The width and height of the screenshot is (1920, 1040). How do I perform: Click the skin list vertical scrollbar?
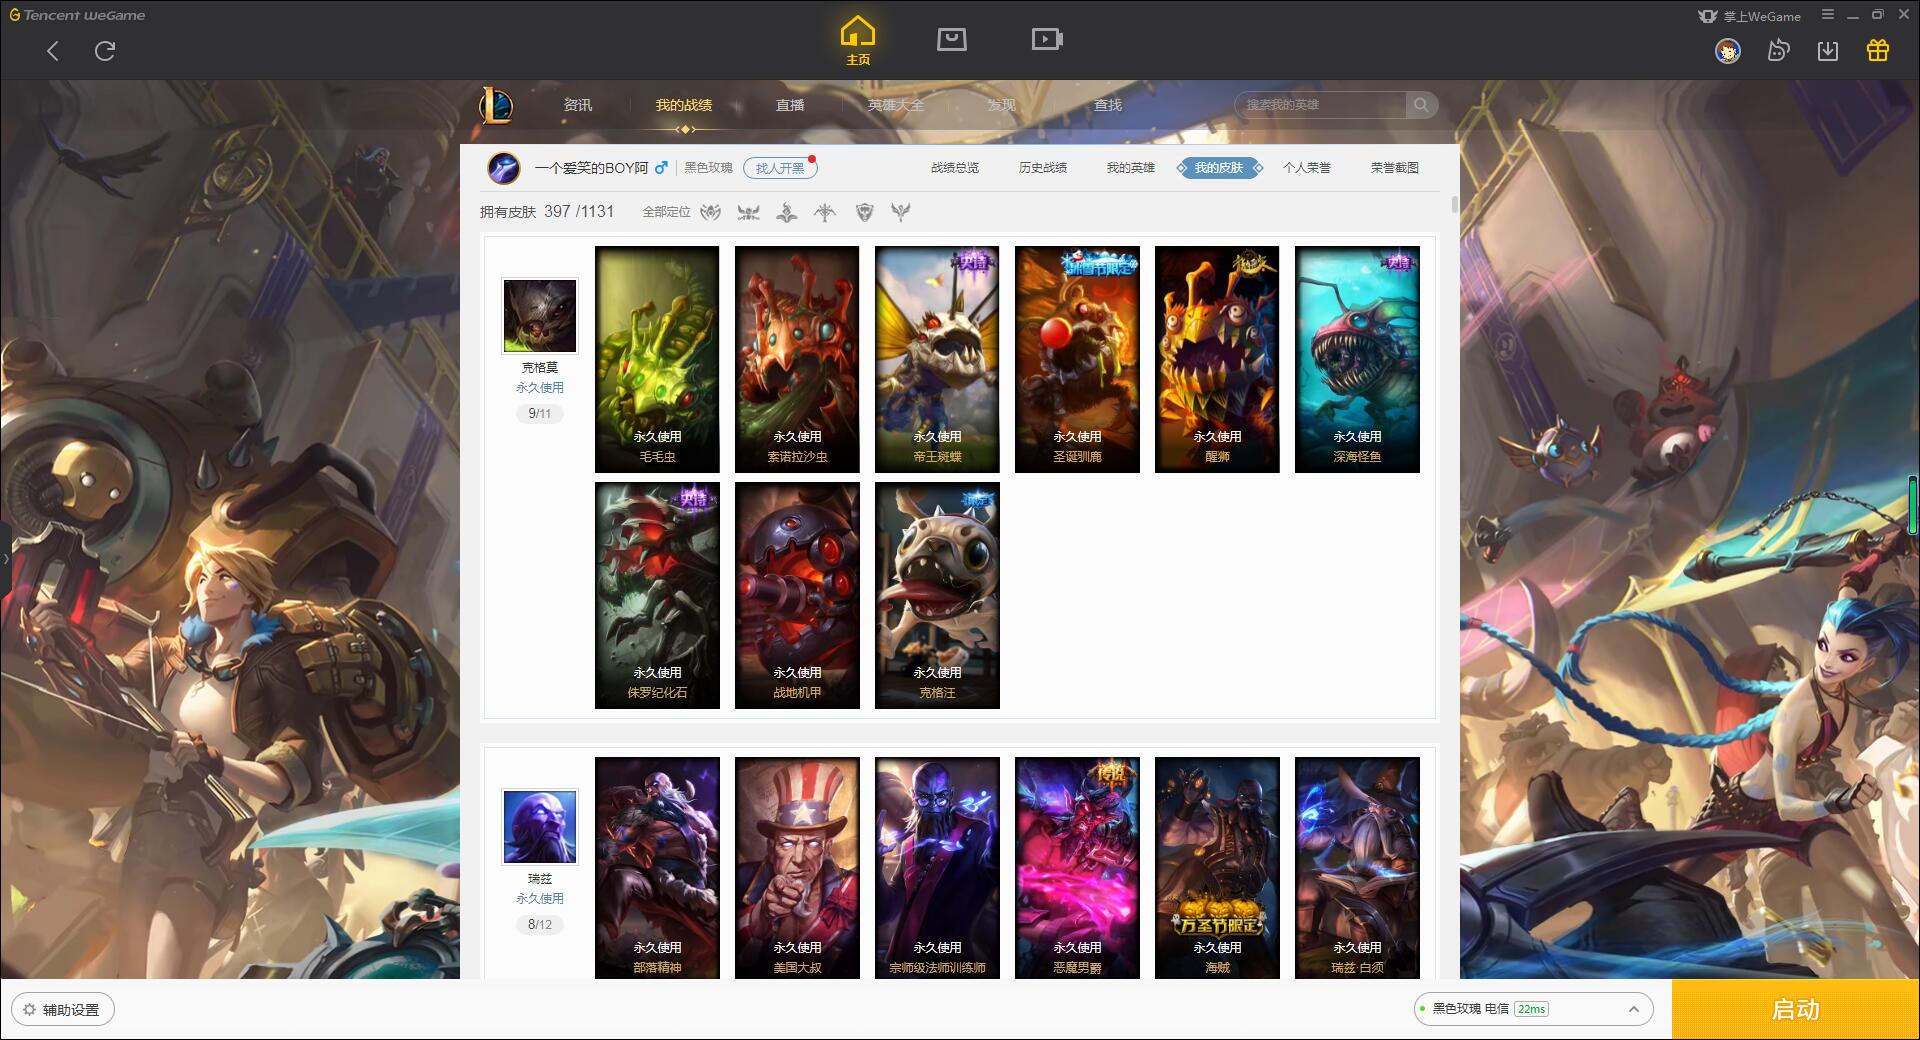[1454, 204]
